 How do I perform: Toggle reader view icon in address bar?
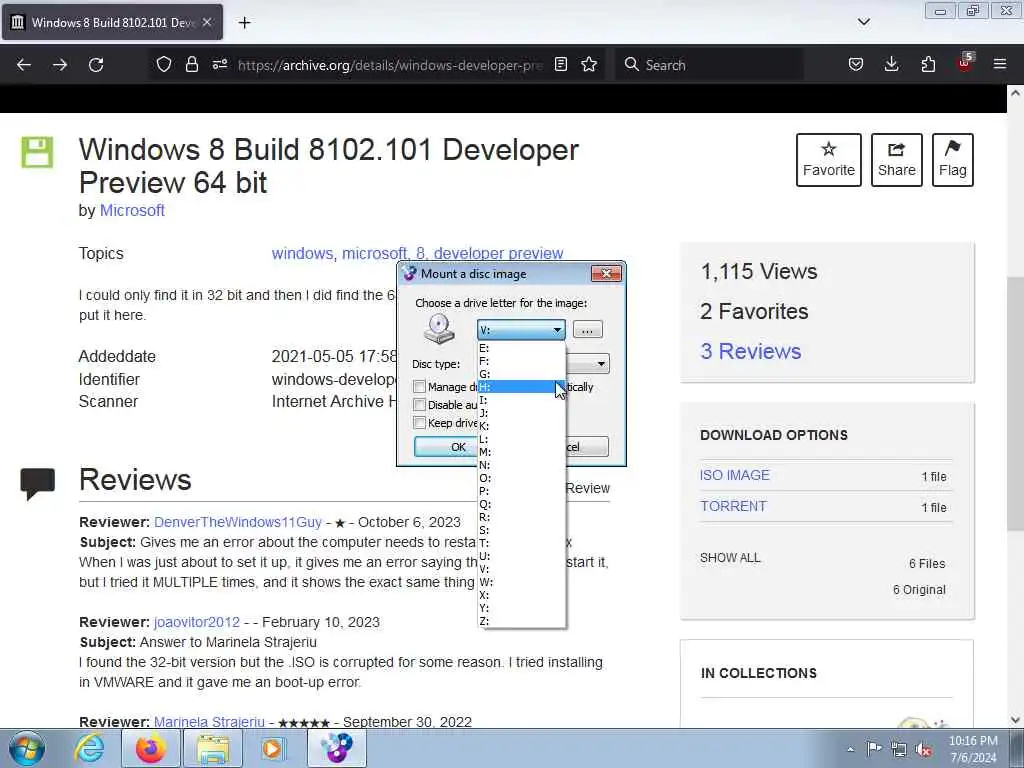(x=560, y=64)
